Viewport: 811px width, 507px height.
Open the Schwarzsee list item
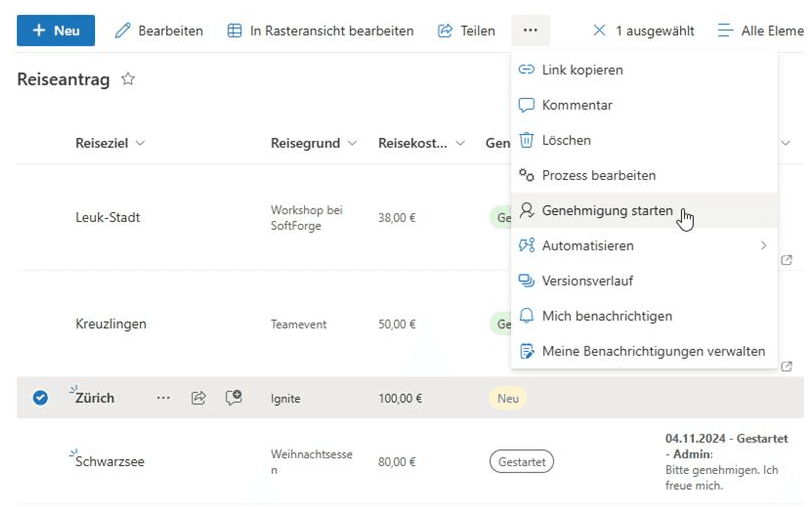pos(110,462)
